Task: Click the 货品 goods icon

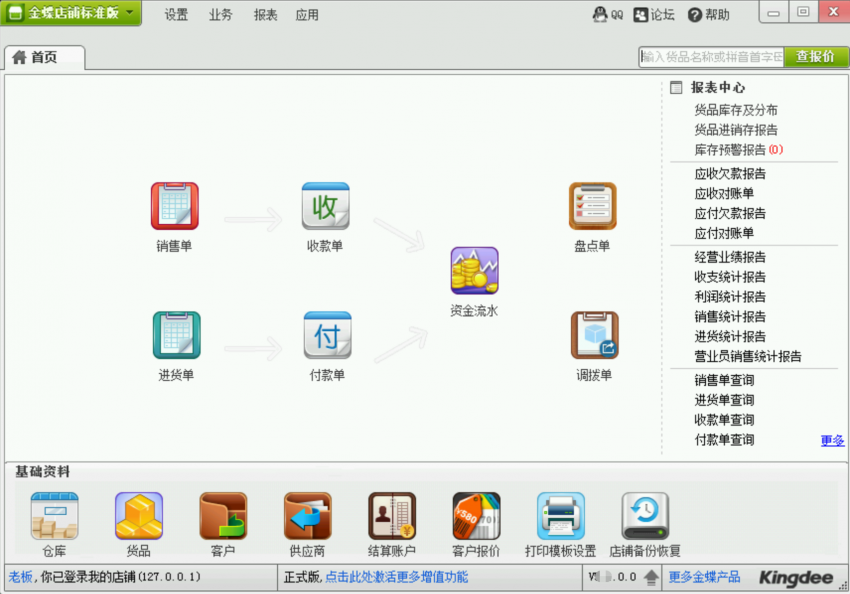Action: pos(138,516)
